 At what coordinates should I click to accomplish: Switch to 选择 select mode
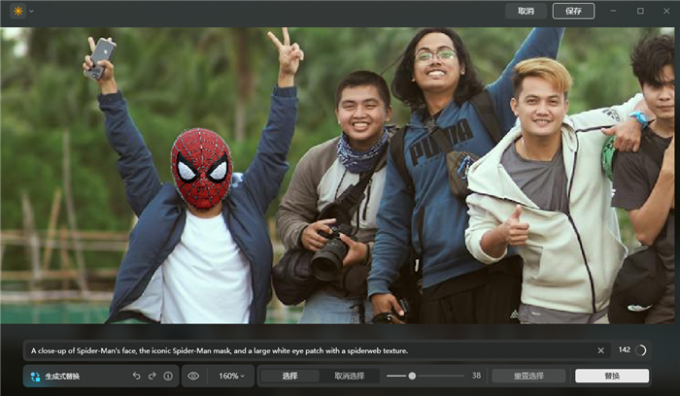tap(290, 376)
